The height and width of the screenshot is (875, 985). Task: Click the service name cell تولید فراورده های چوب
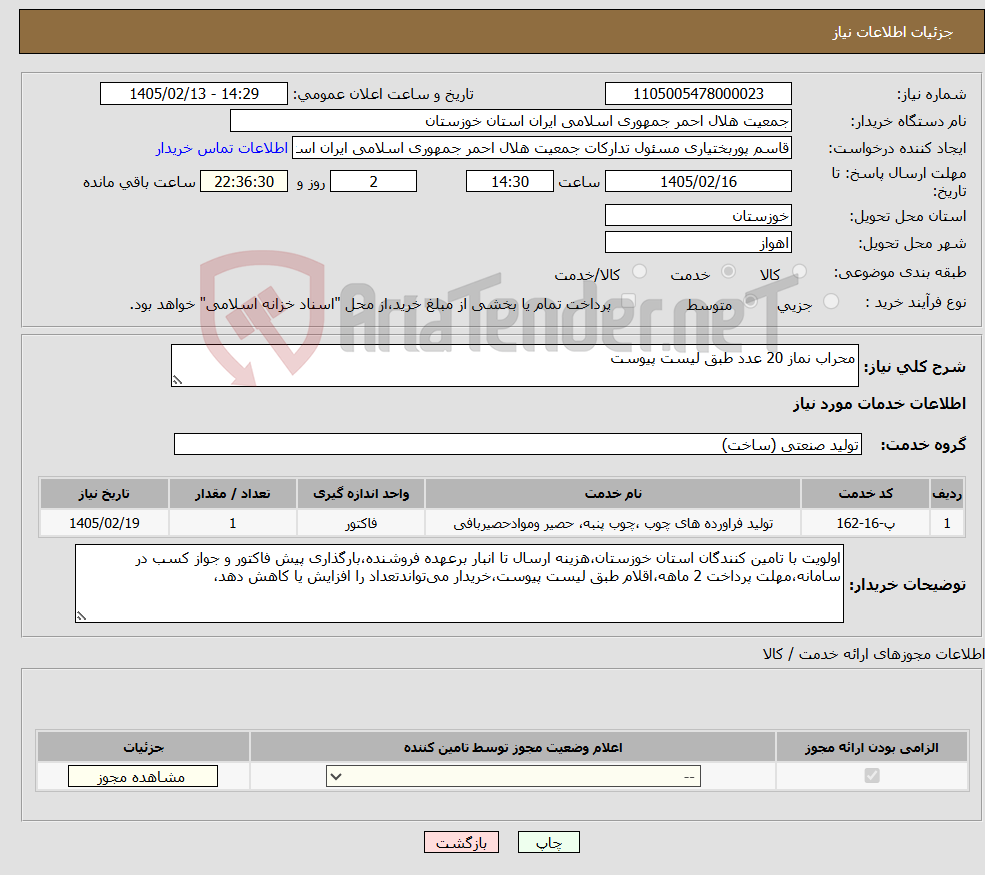[612, 523]
